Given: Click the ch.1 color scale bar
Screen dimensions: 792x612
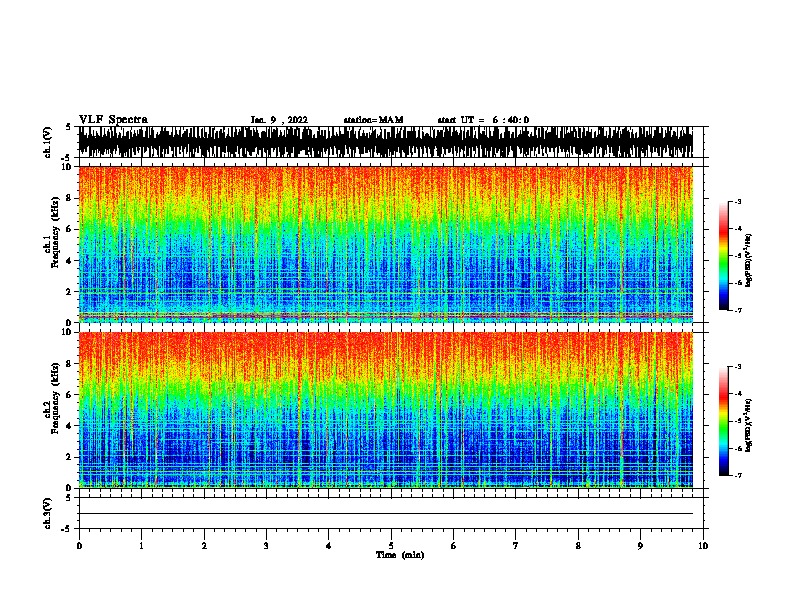Looking at the screenshot, I should click(724, 256).
